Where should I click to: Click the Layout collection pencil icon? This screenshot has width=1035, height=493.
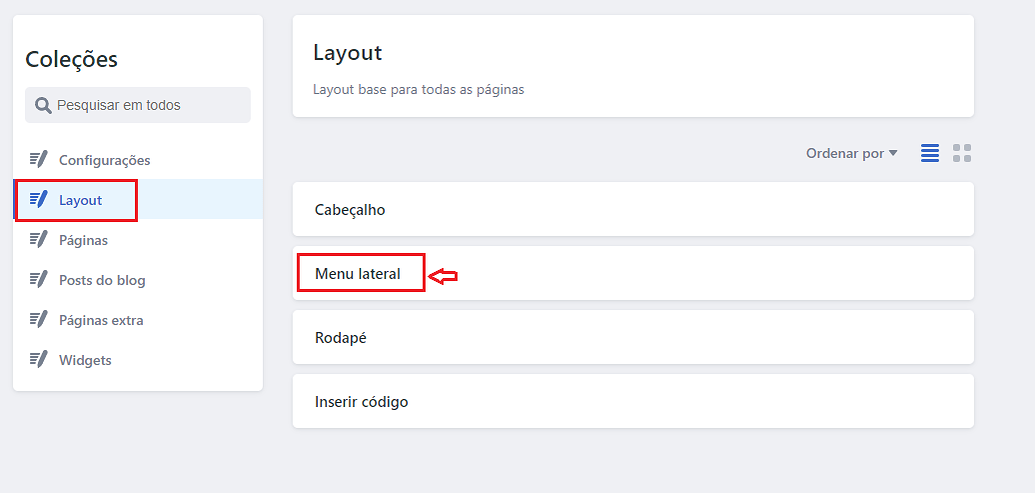point(39,199)
